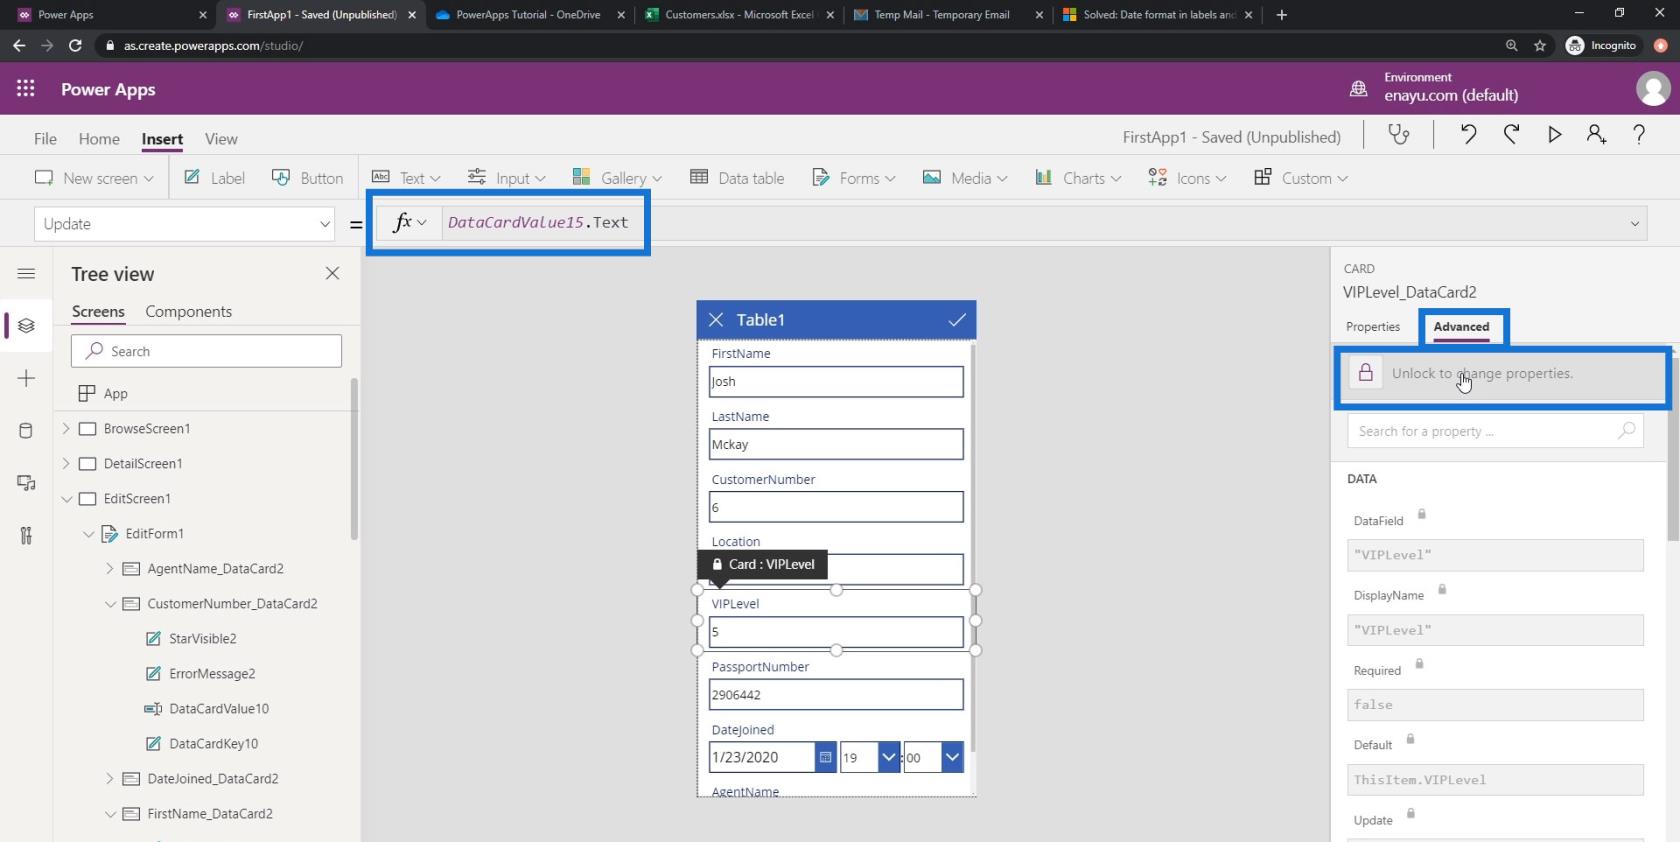Screen dimensions: 1680x842
Task: Open the Text controls dropdown
Action: coord(406,177)
